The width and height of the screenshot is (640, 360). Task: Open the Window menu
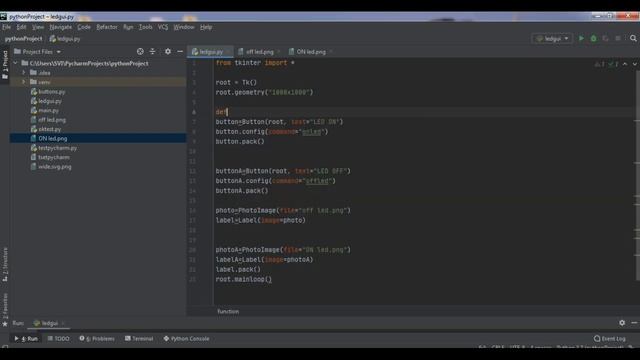(184, 27)
